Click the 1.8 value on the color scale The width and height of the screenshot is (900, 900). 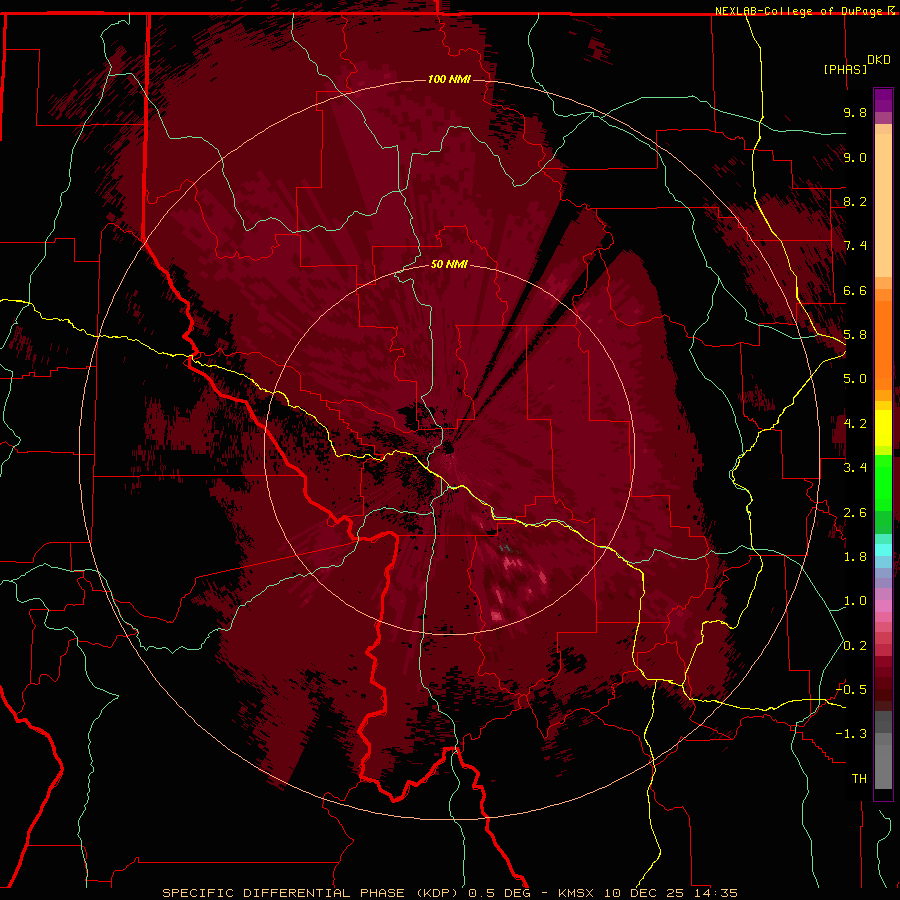[x=855, y=557]
